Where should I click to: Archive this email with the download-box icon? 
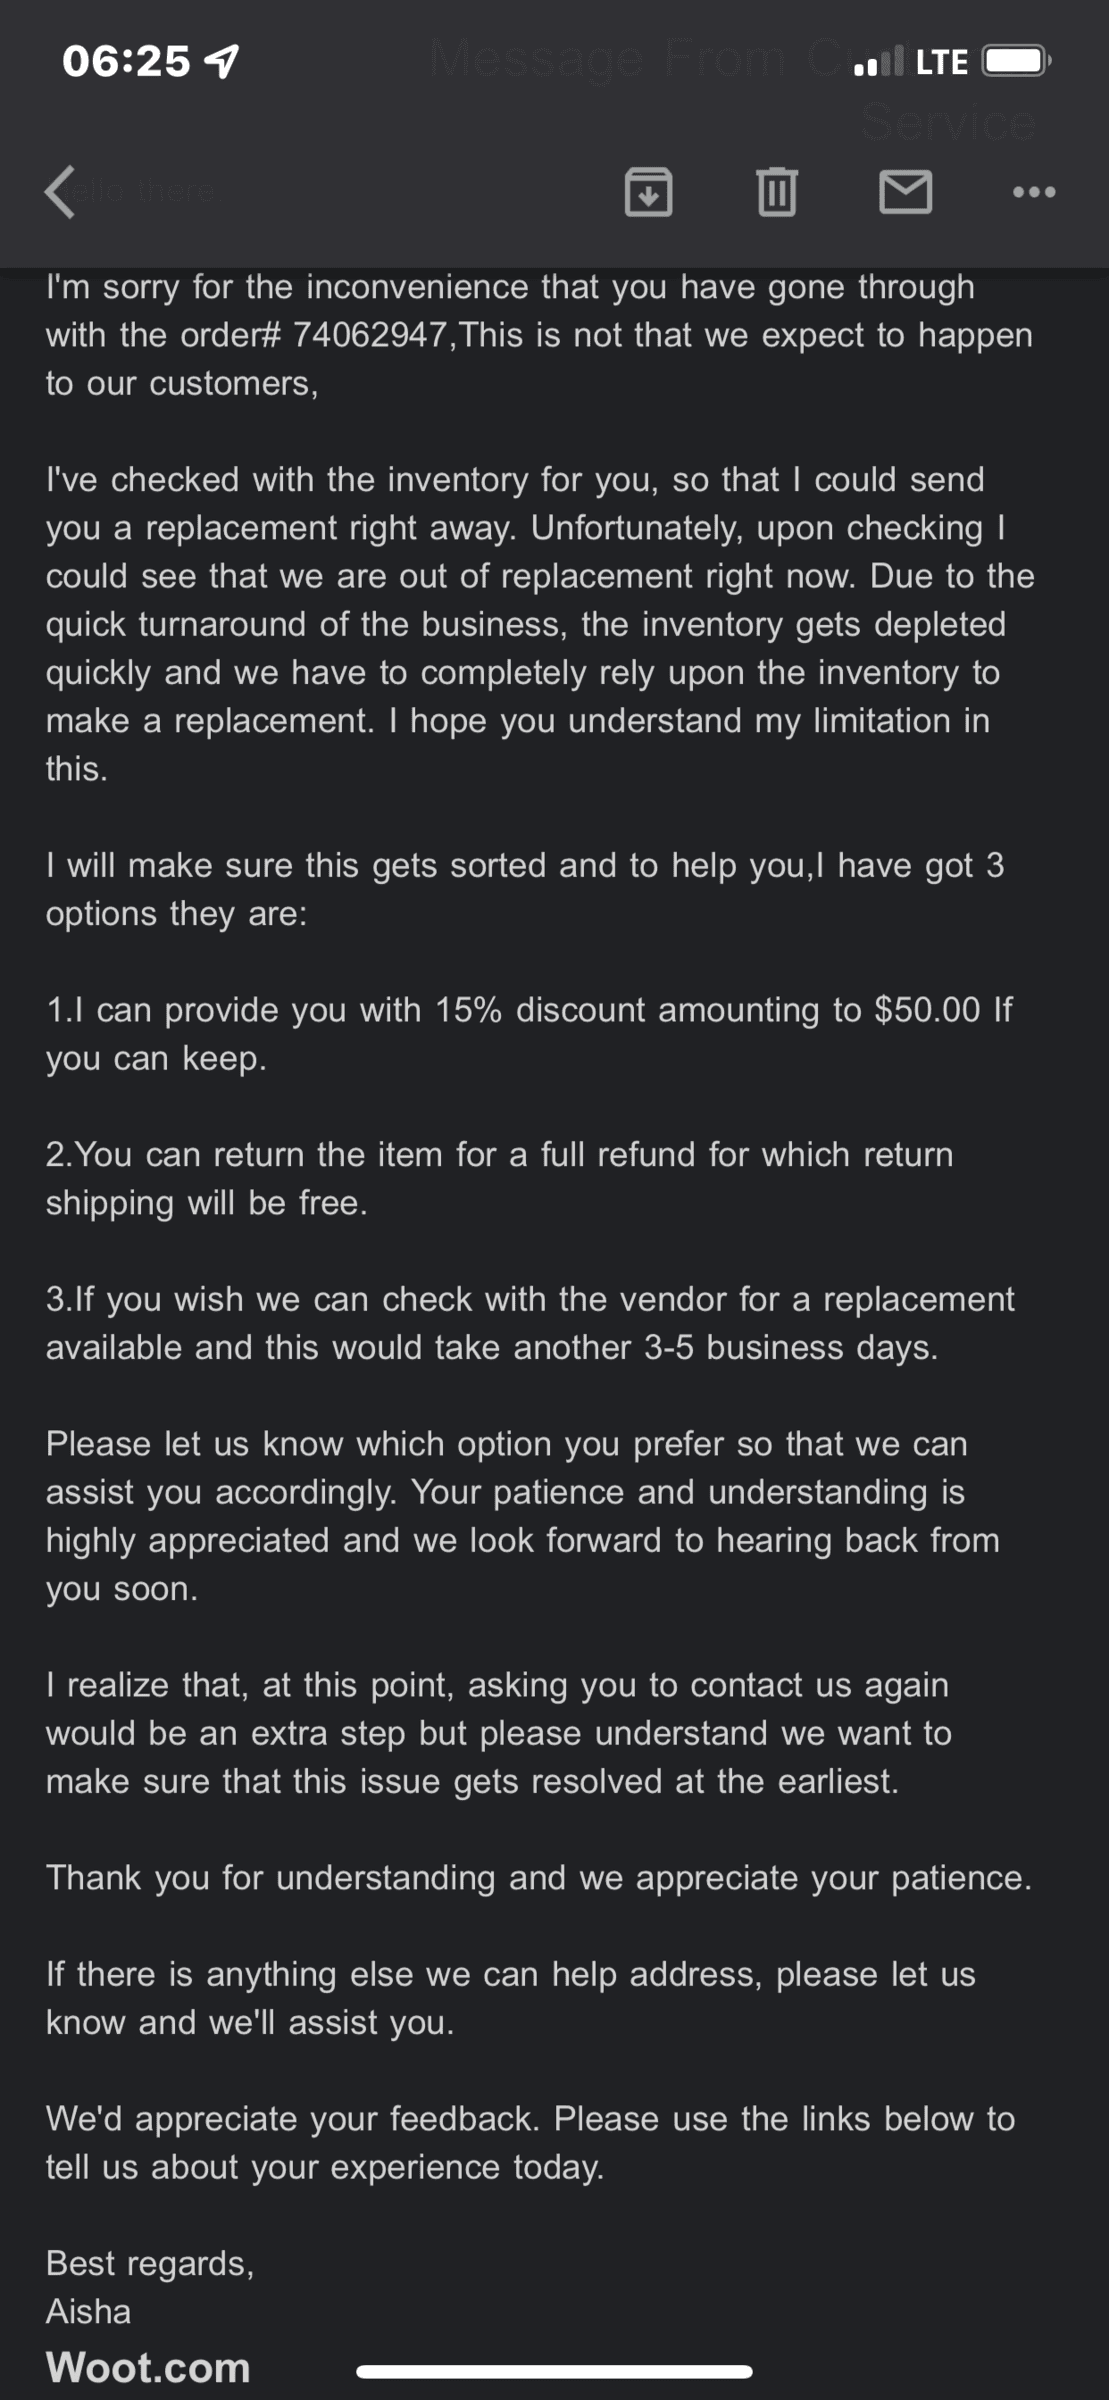click(x=648, y=191)
